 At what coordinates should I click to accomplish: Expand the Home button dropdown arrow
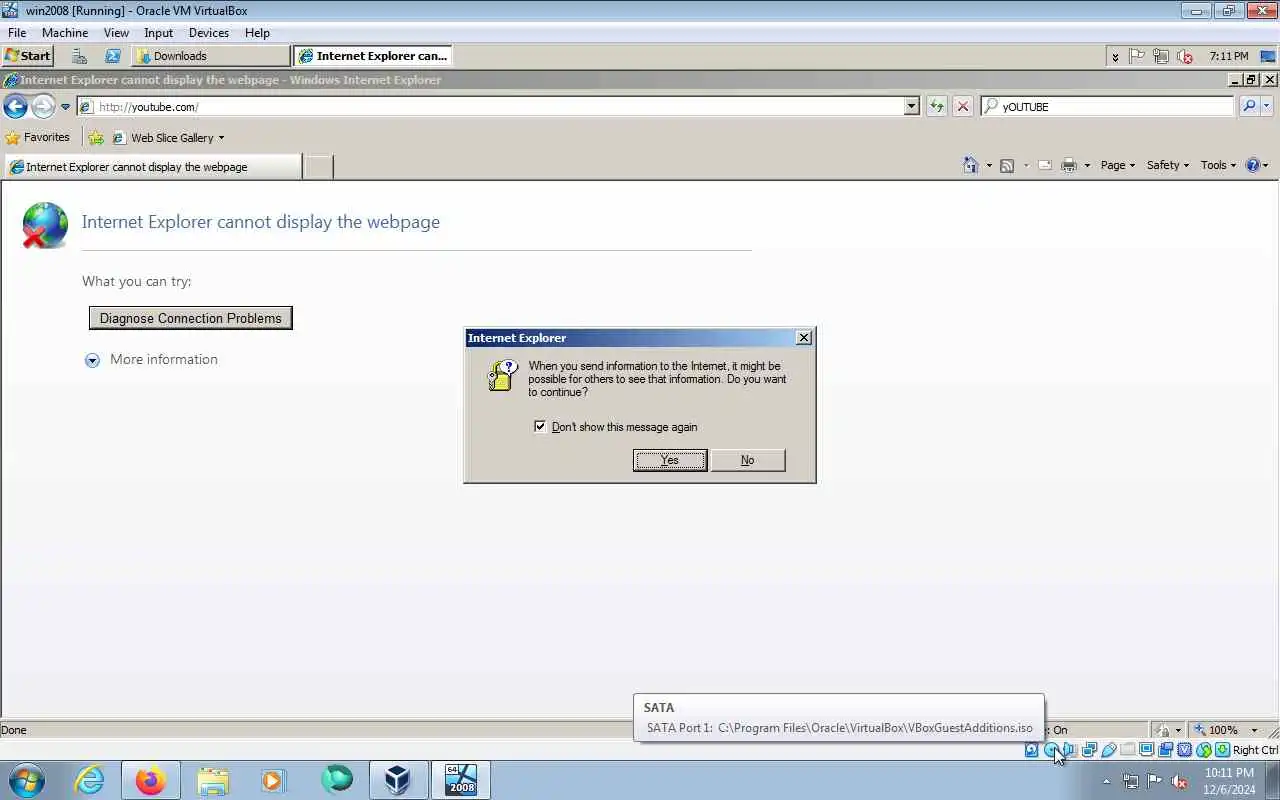point(989,165)
